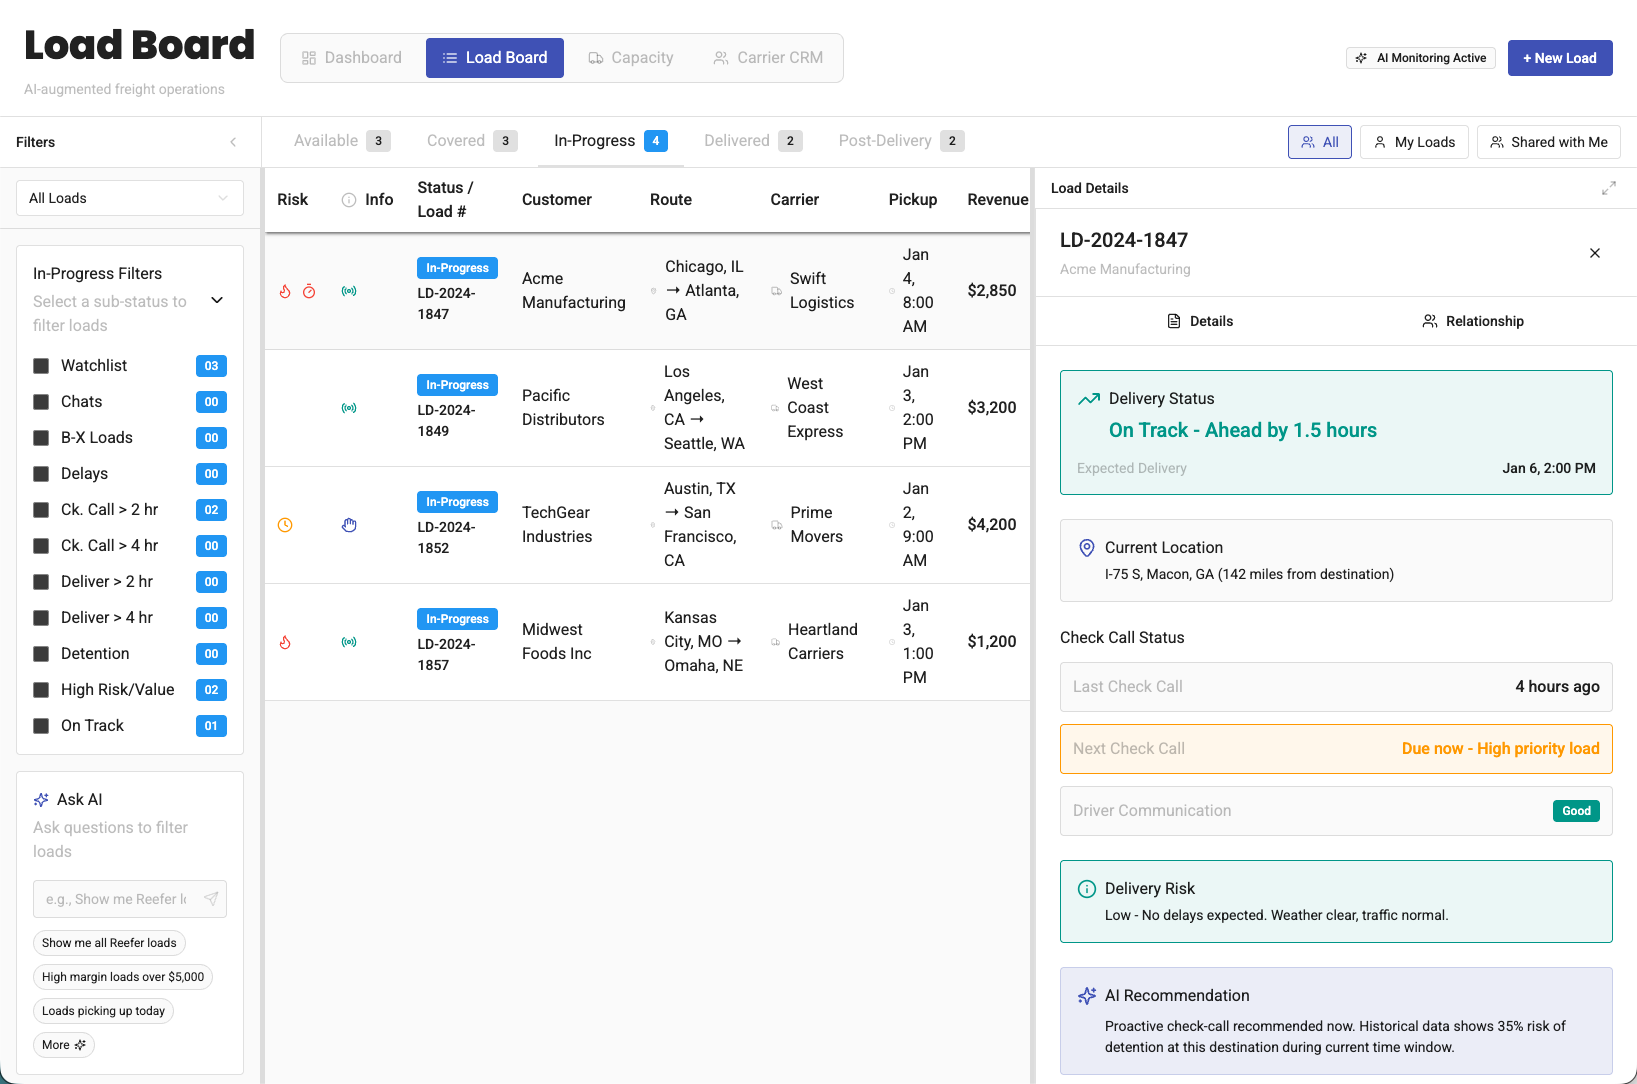Click the Info column header icon

pyautogui.click(x=349, y=200)
